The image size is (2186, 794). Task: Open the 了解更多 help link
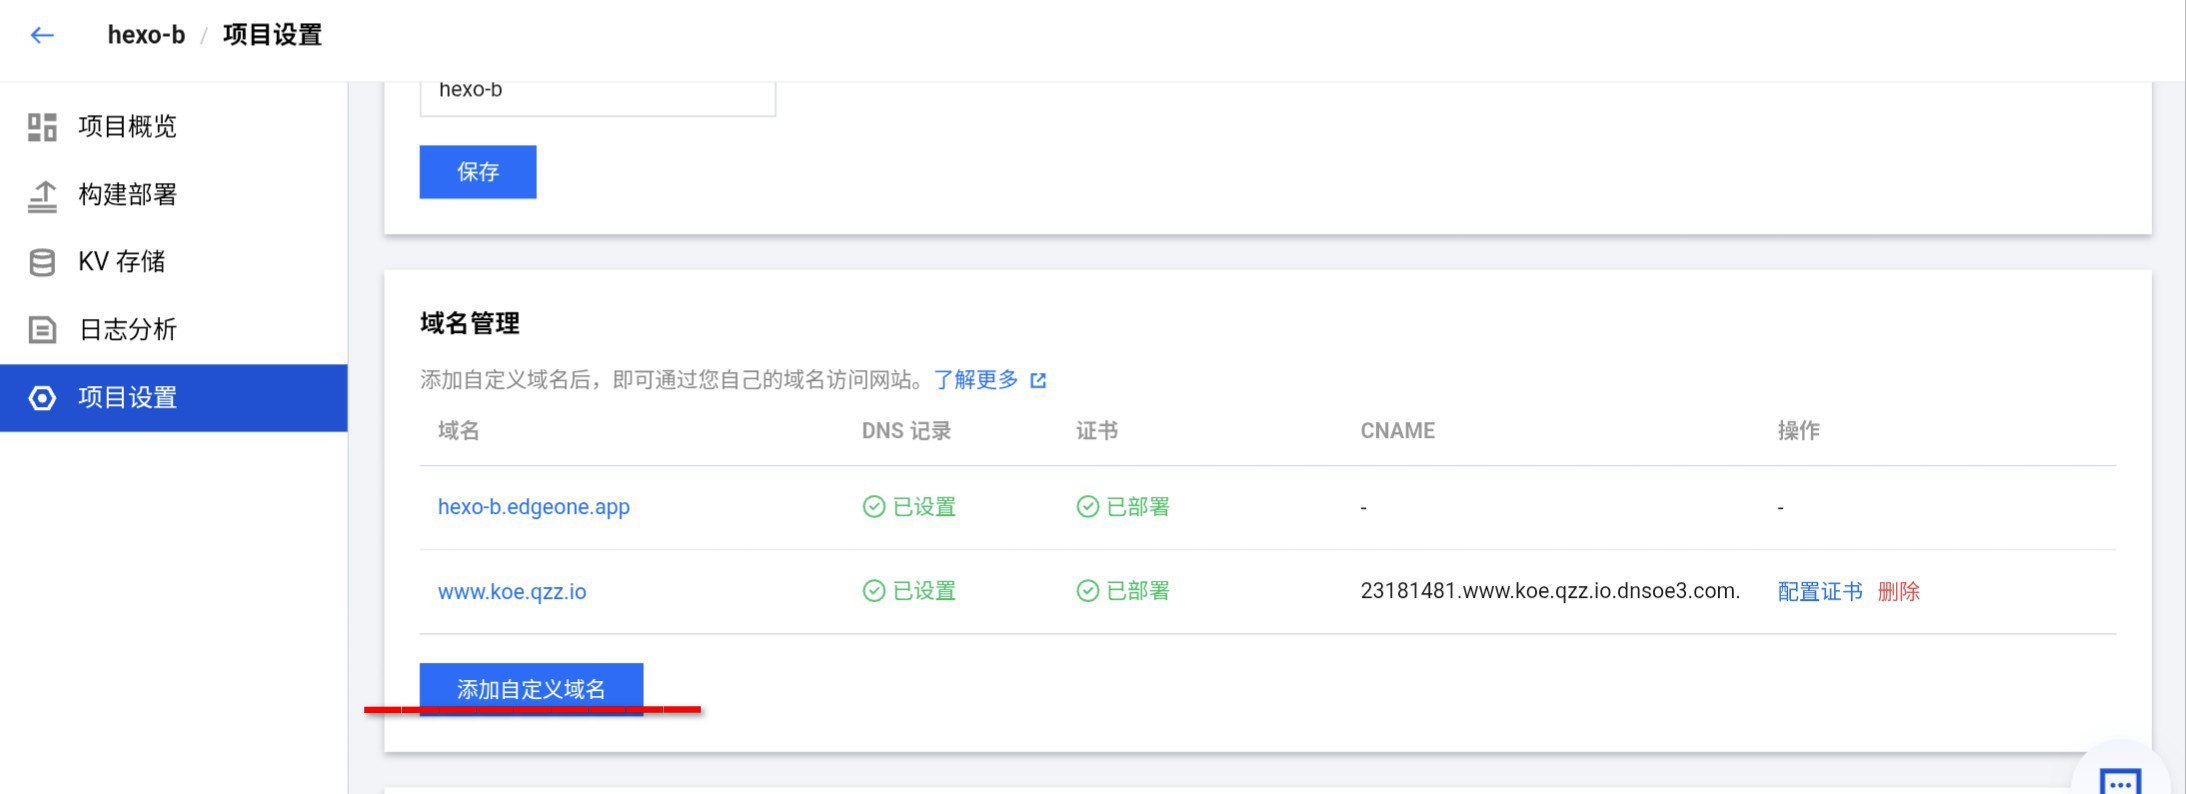[976, 380]
